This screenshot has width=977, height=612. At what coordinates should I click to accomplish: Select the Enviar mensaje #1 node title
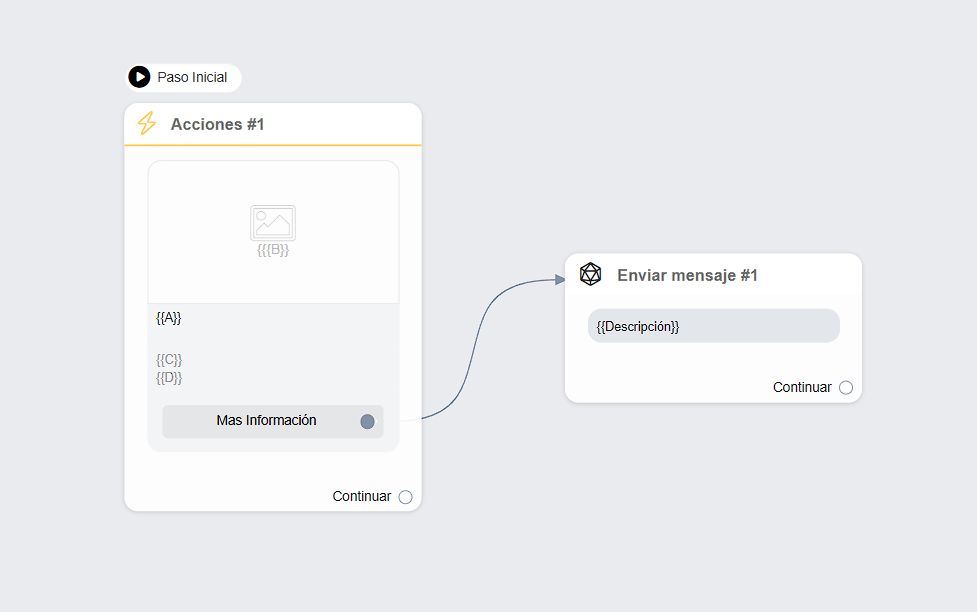click(687, 275)
